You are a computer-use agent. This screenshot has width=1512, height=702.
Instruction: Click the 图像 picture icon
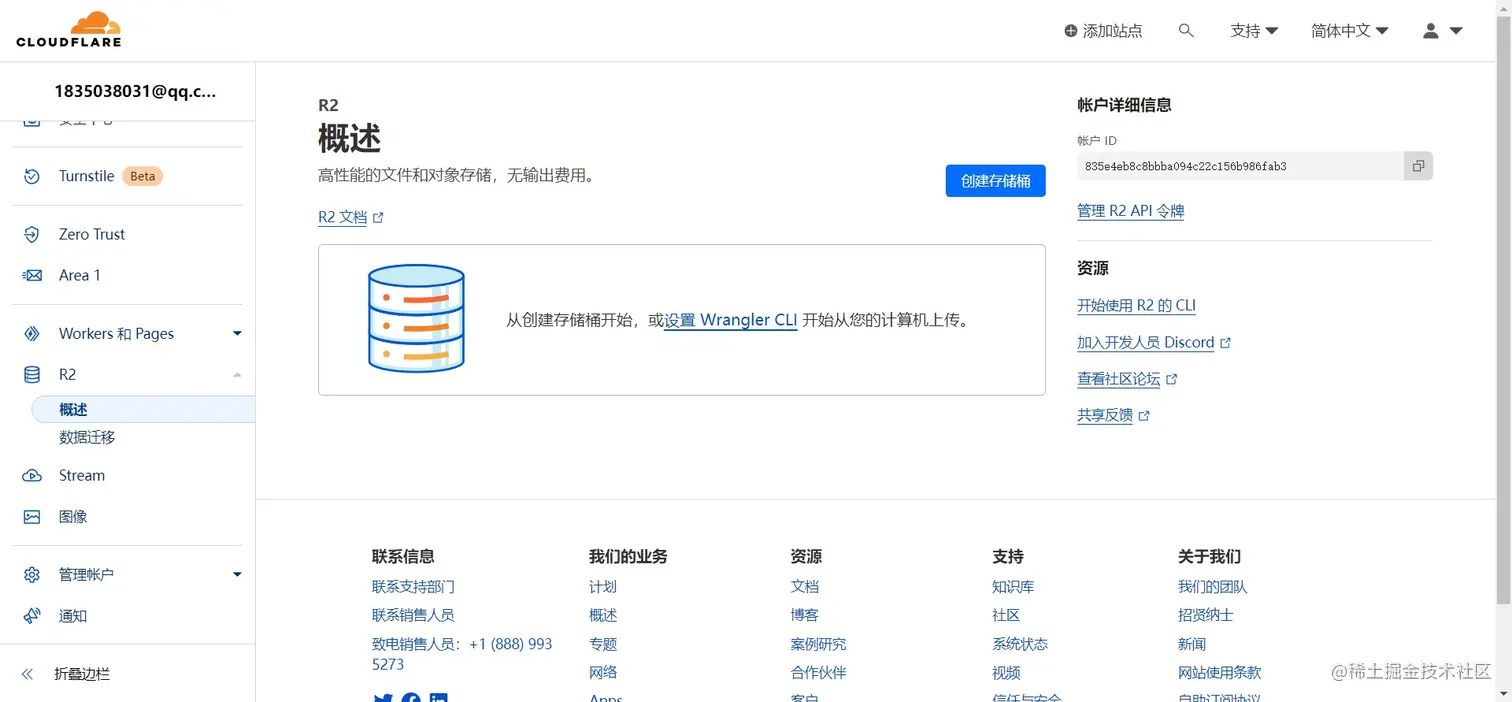pos(32,517)
